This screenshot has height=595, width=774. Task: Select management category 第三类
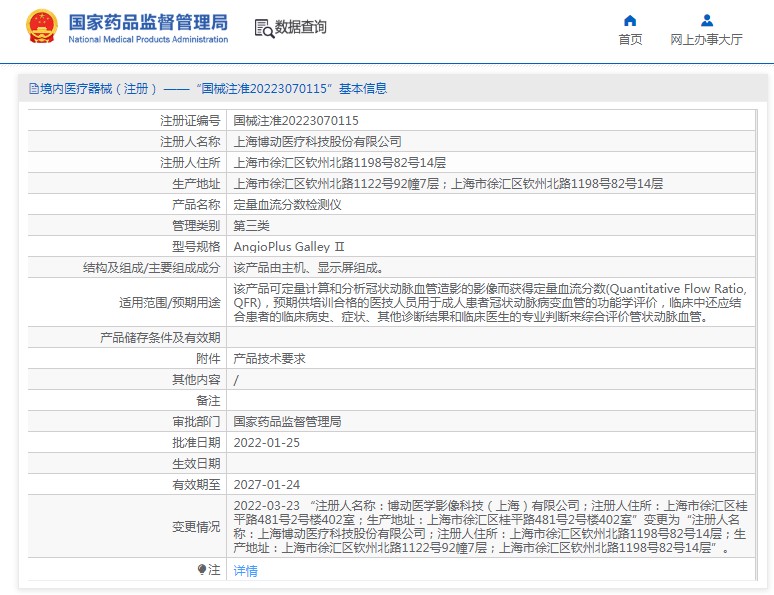pos(251,226)
